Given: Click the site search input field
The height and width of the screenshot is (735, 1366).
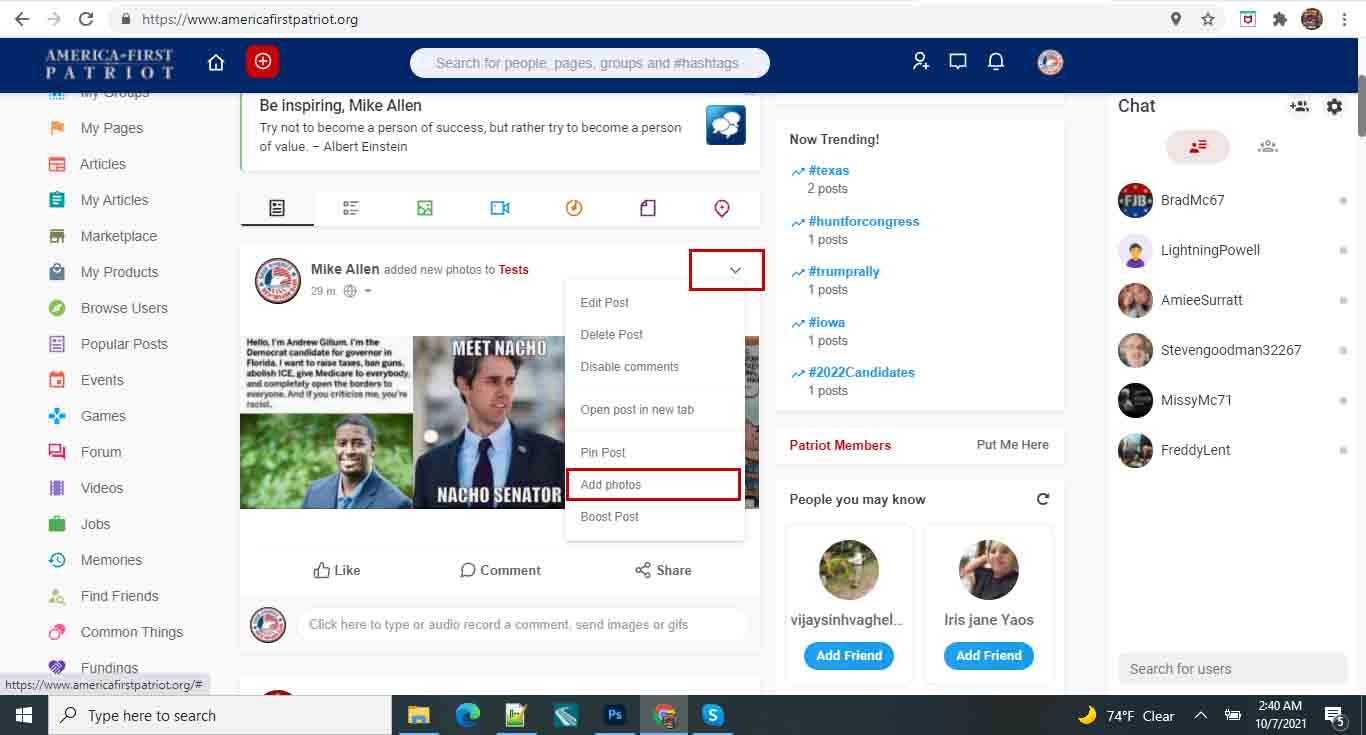Looking at the screenshot, I should tap(589, 63).
